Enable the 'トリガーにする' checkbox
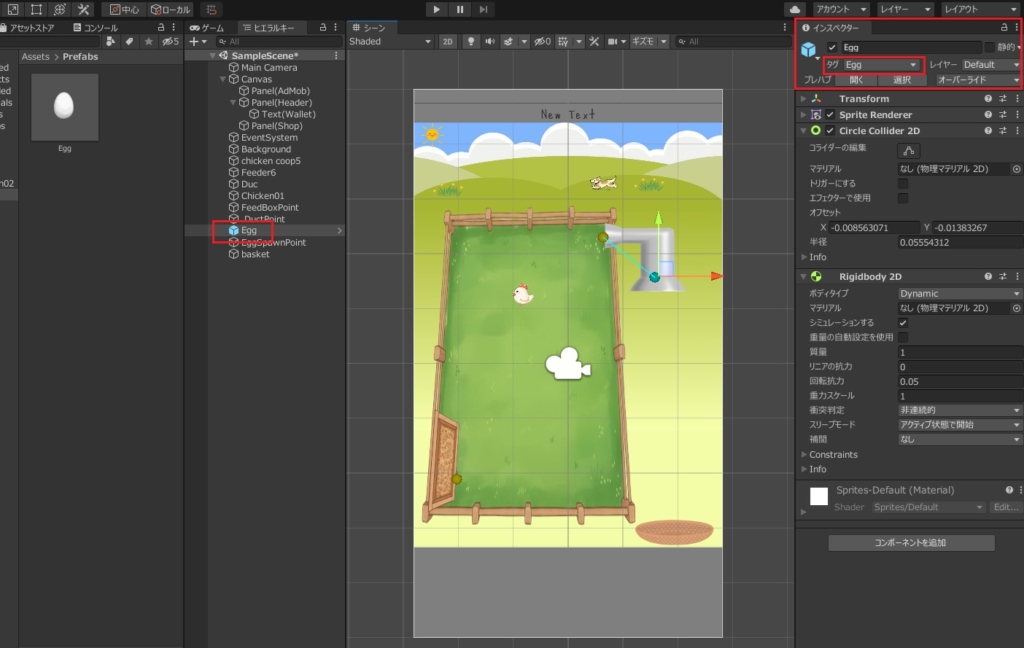The image size is (1024, 648). [904, 184]
